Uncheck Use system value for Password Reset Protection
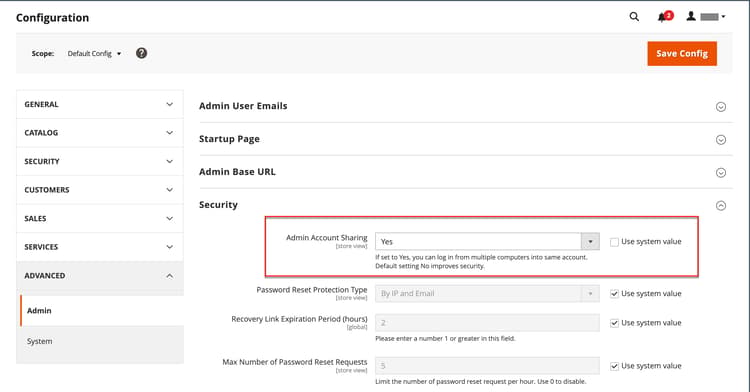750x392 pixels. point(614,294)
